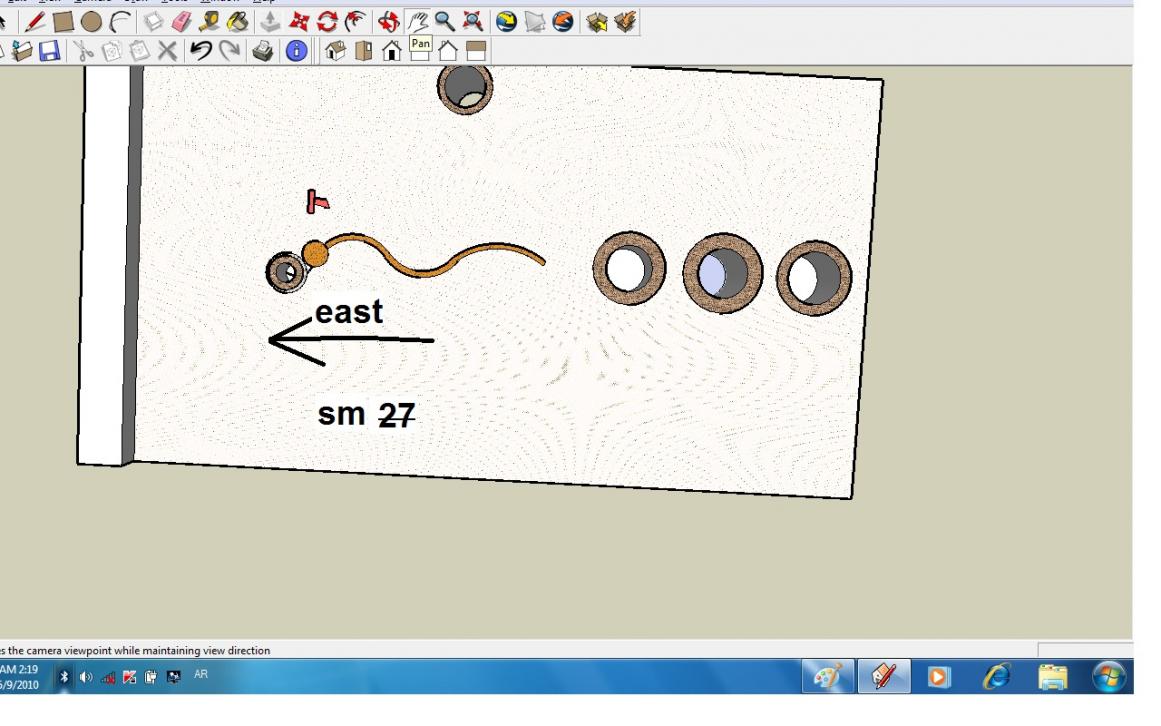Choose the Circle drawing tool
This screenshot has width=1161, height=726.
91,21
